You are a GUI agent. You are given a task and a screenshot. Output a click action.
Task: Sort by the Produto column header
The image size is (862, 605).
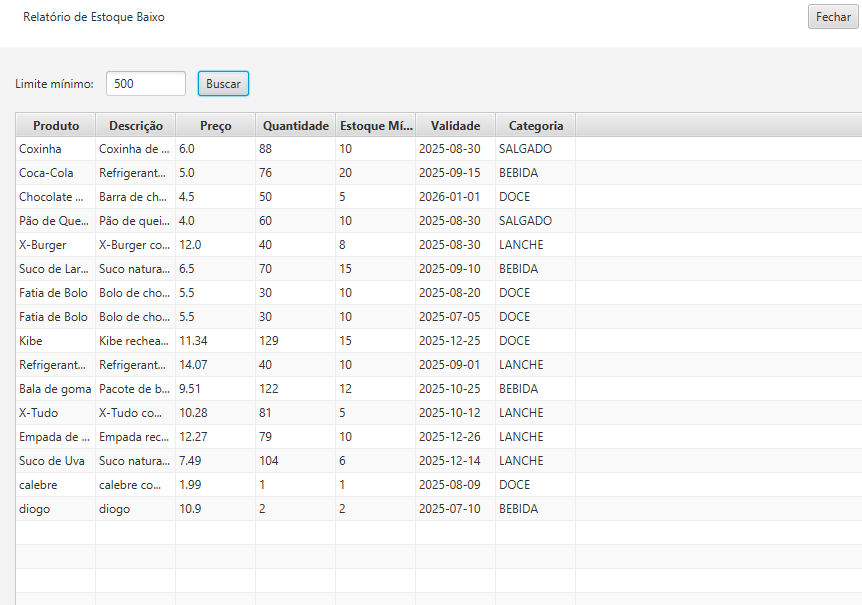56,126
